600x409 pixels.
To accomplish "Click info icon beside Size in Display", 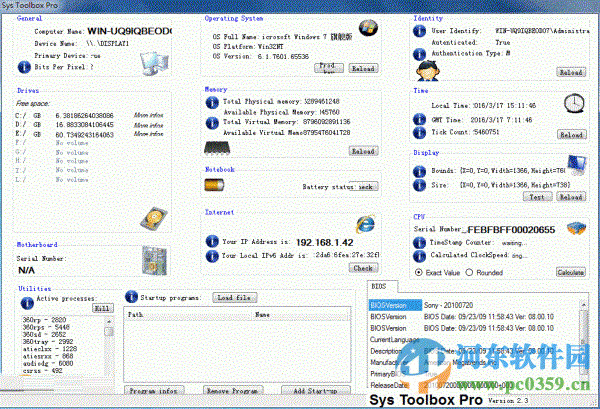I will point(419,185).
